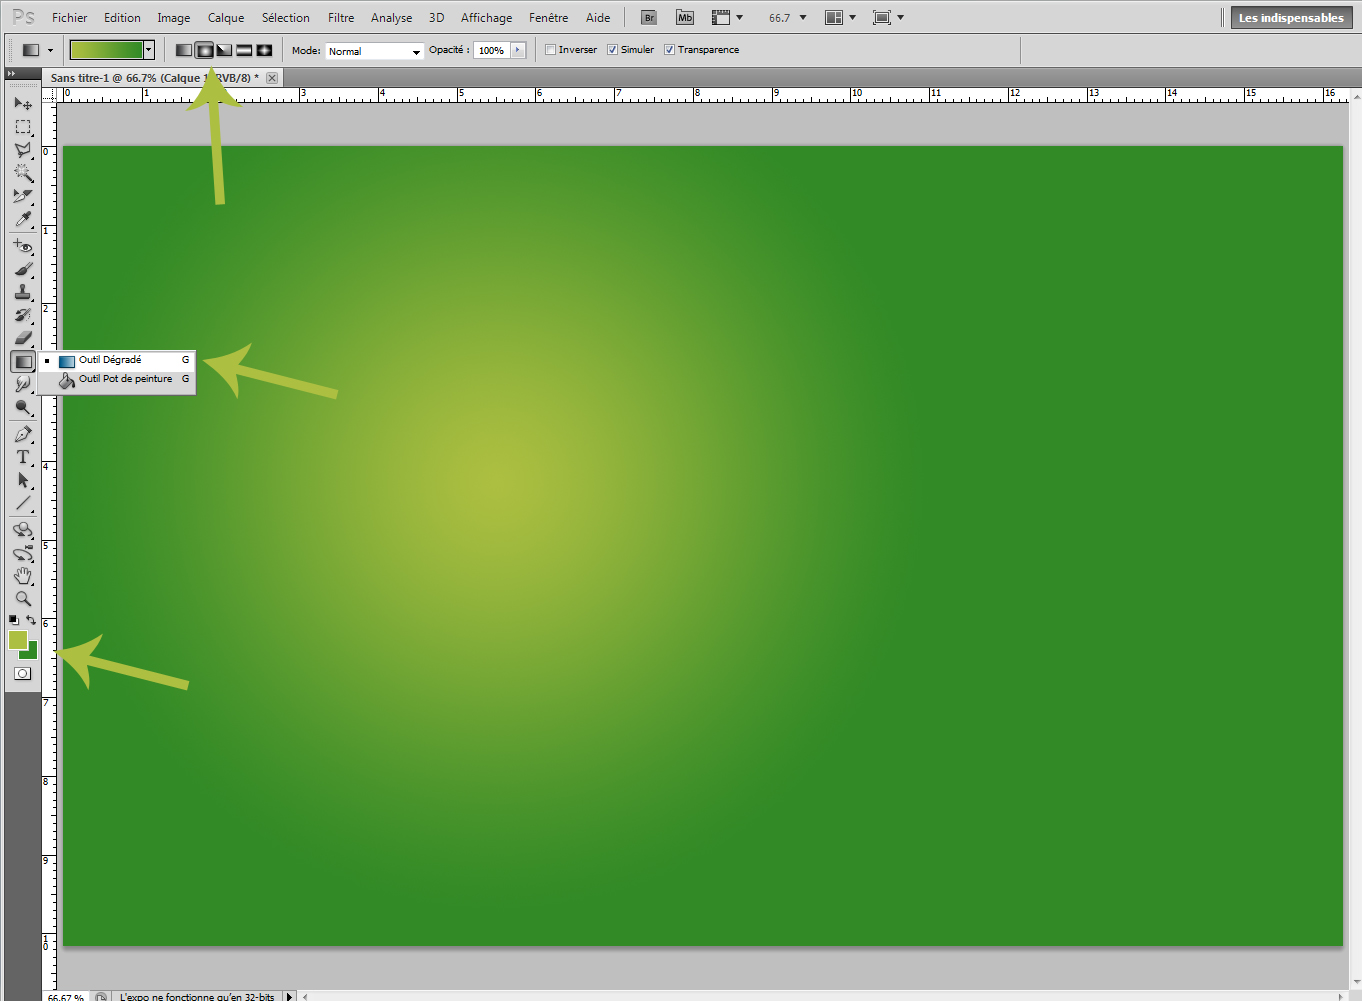The width and height of the screenshot is (1362, 1001).
Task: Select the Smudge tool
Action: coord(23,384)
